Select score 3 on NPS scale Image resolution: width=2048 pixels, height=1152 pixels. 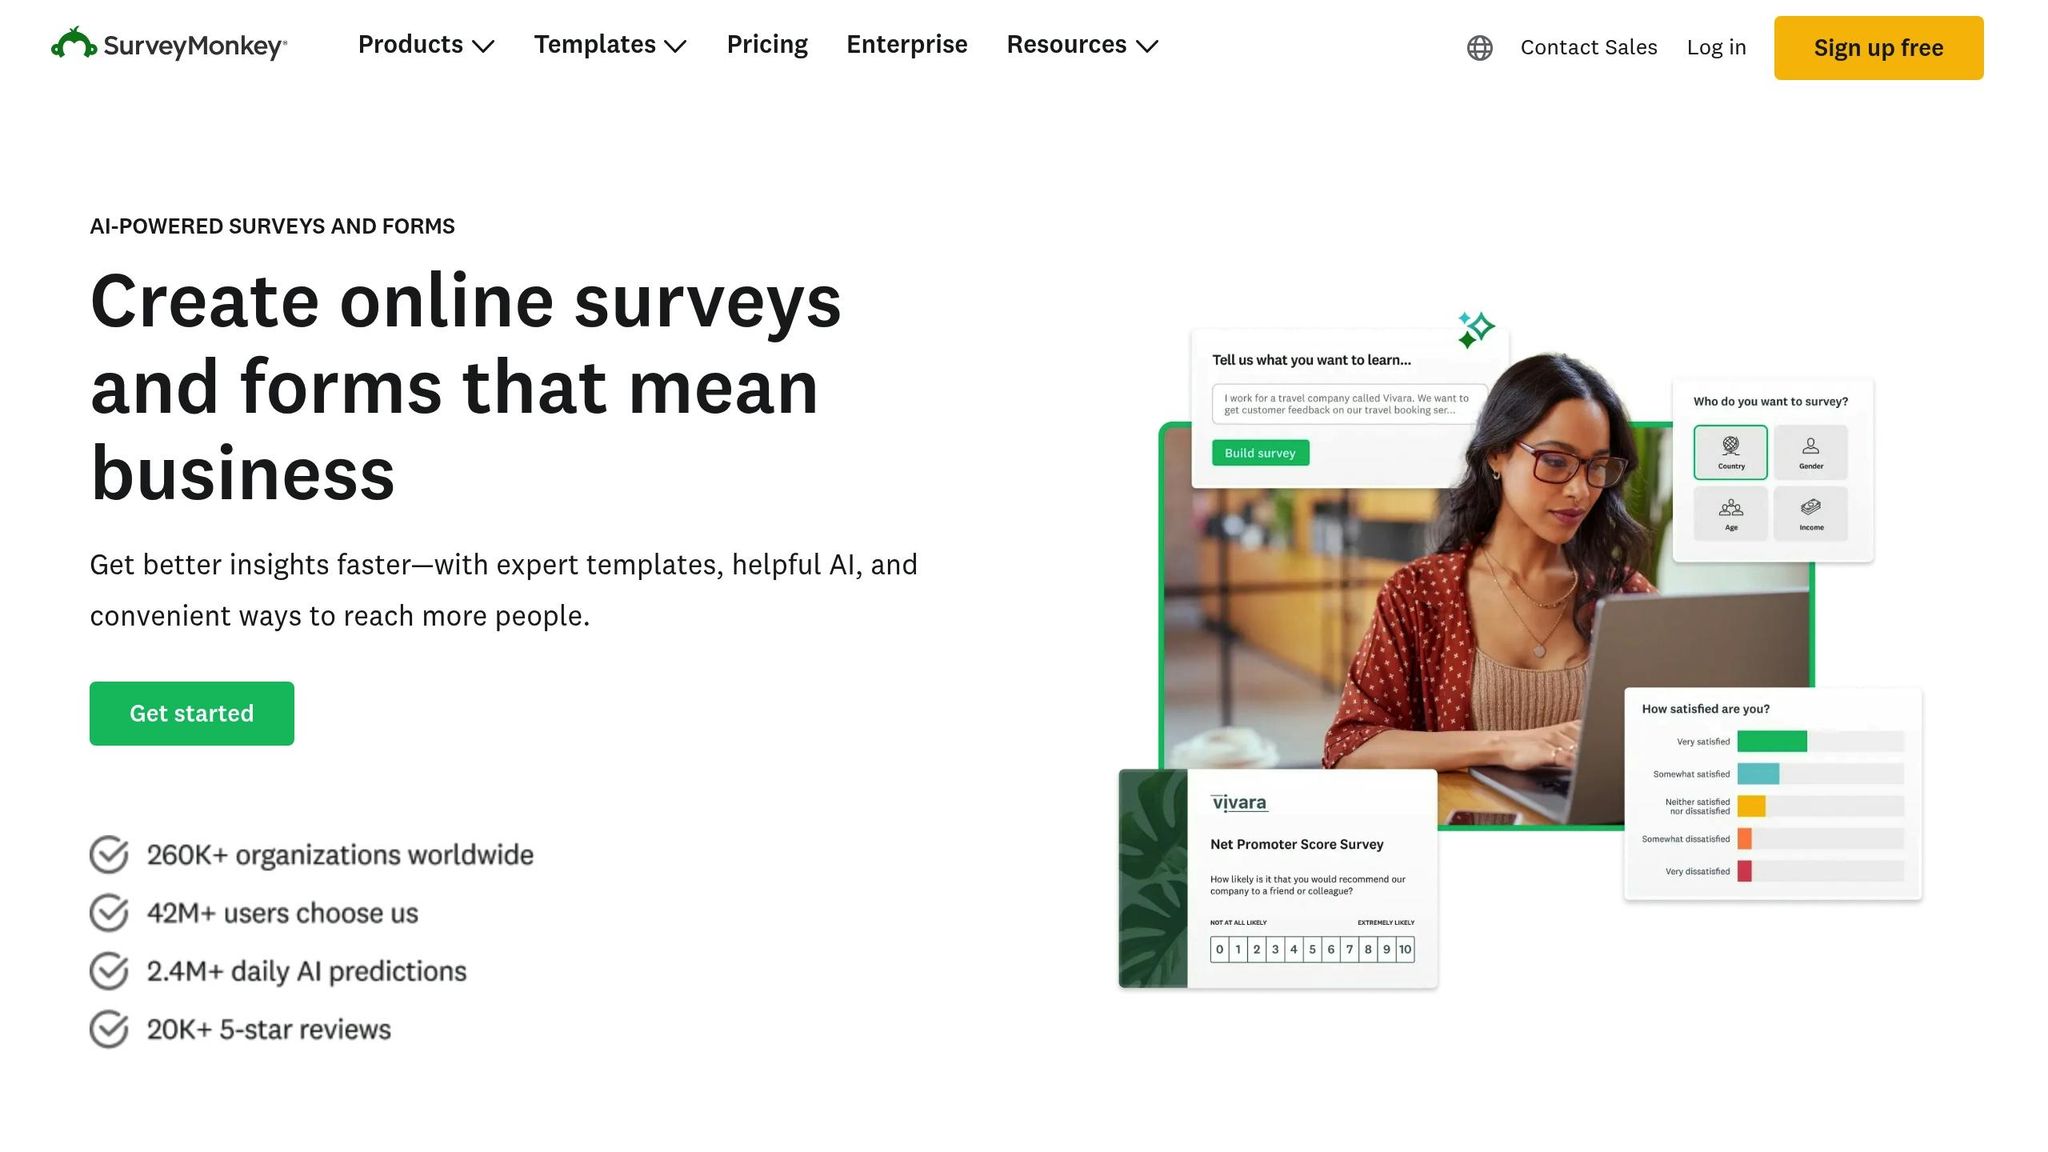(x=1275, y=949)
